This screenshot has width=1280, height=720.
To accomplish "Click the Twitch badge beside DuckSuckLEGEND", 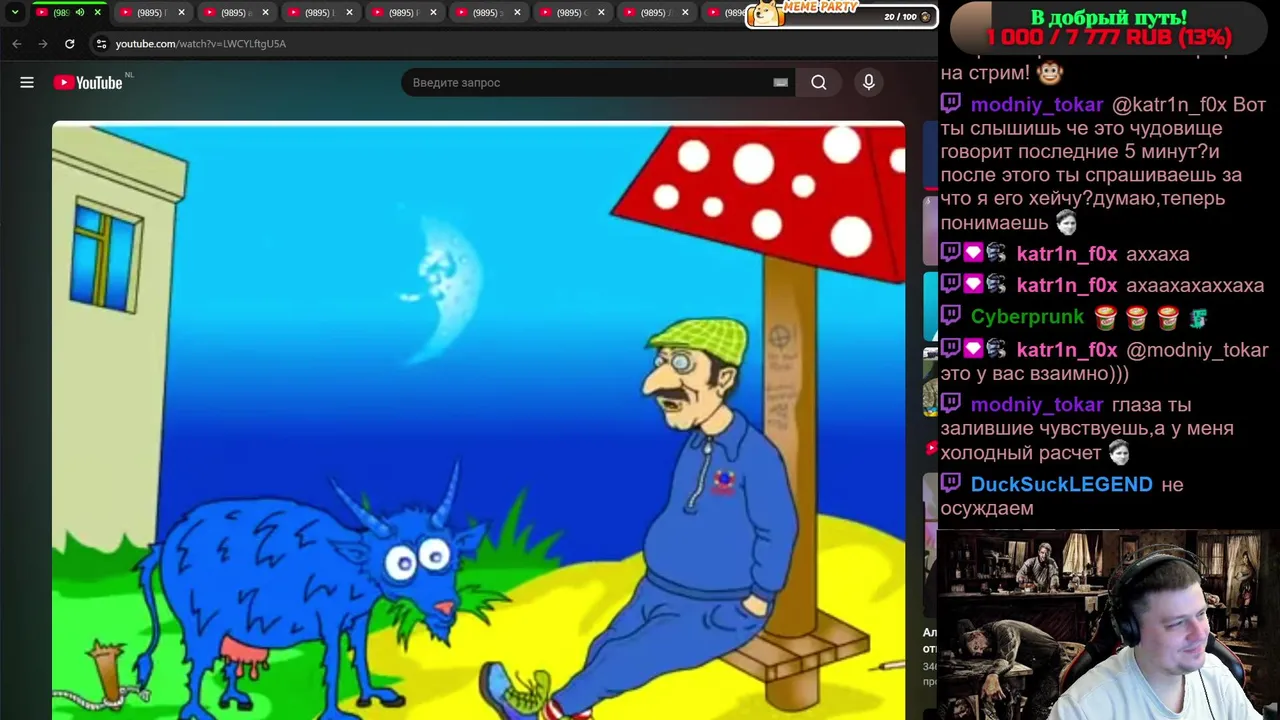I will (x=951, y=483).
